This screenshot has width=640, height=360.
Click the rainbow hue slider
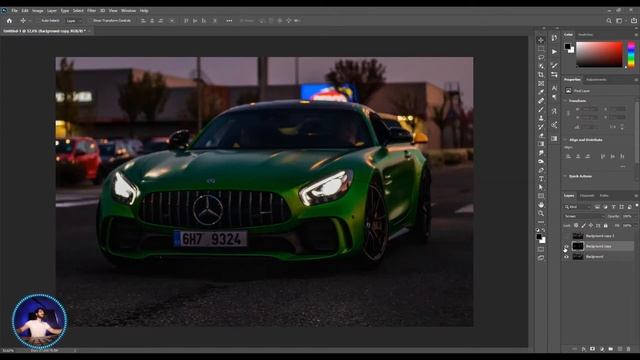(631, 54)
